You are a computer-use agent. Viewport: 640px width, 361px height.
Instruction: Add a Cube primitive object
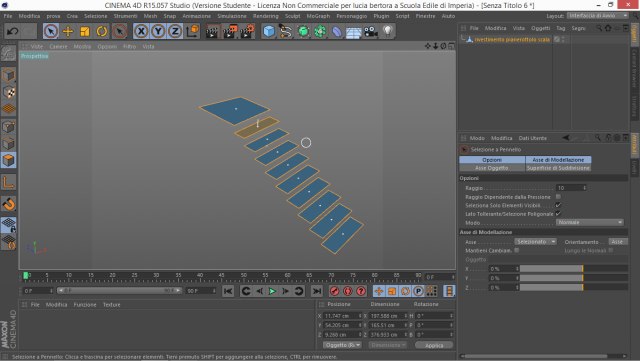click(269, 31)
